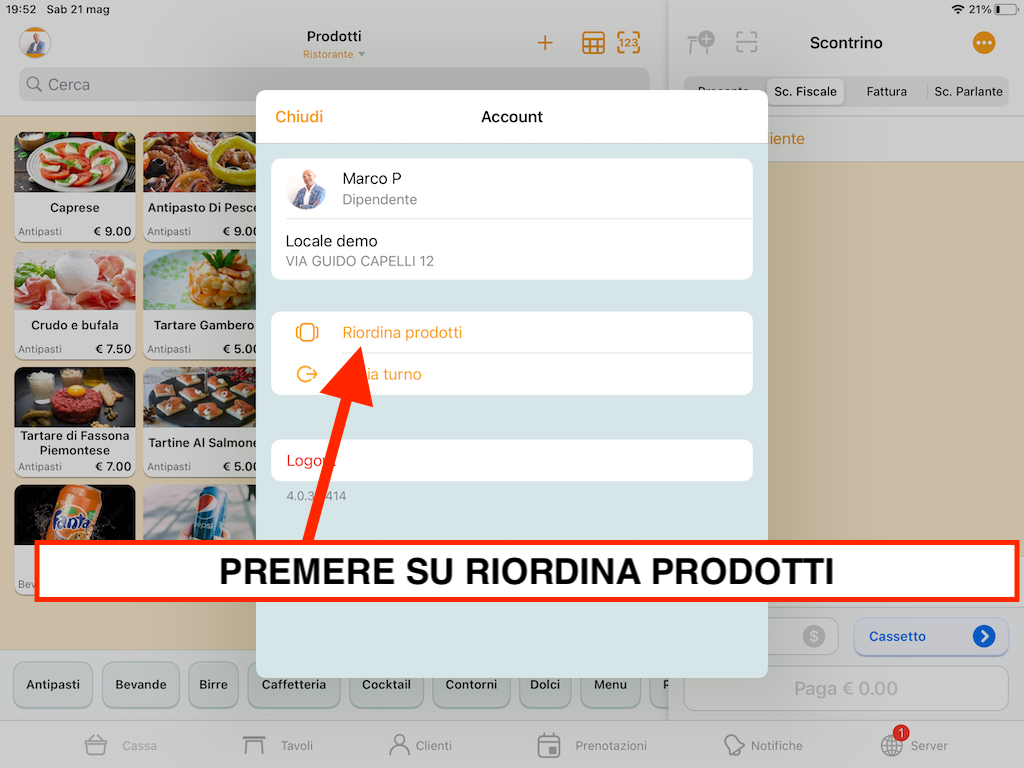Add Crudo e bufala product
The image size is (1024, 768).
(x=75, y=304)
